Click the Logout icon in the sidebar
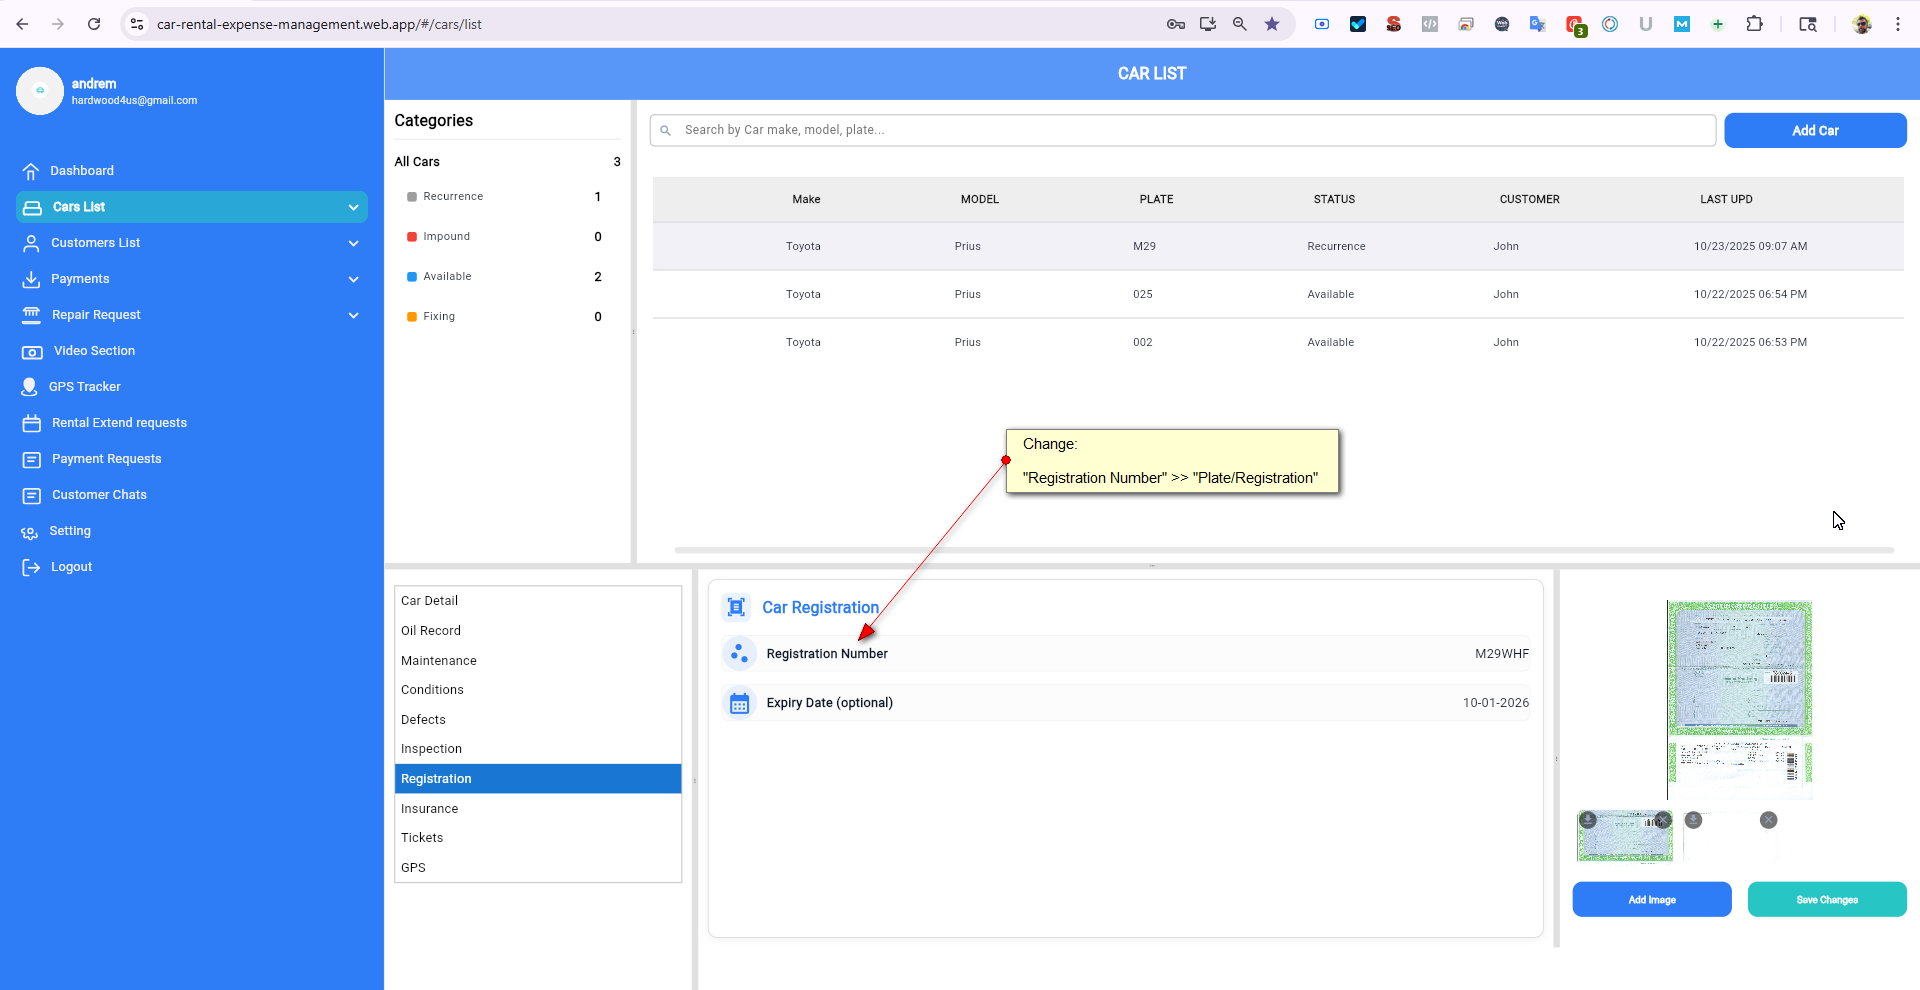The height and width of the screenshot is (990, 1920). point(31,567)
